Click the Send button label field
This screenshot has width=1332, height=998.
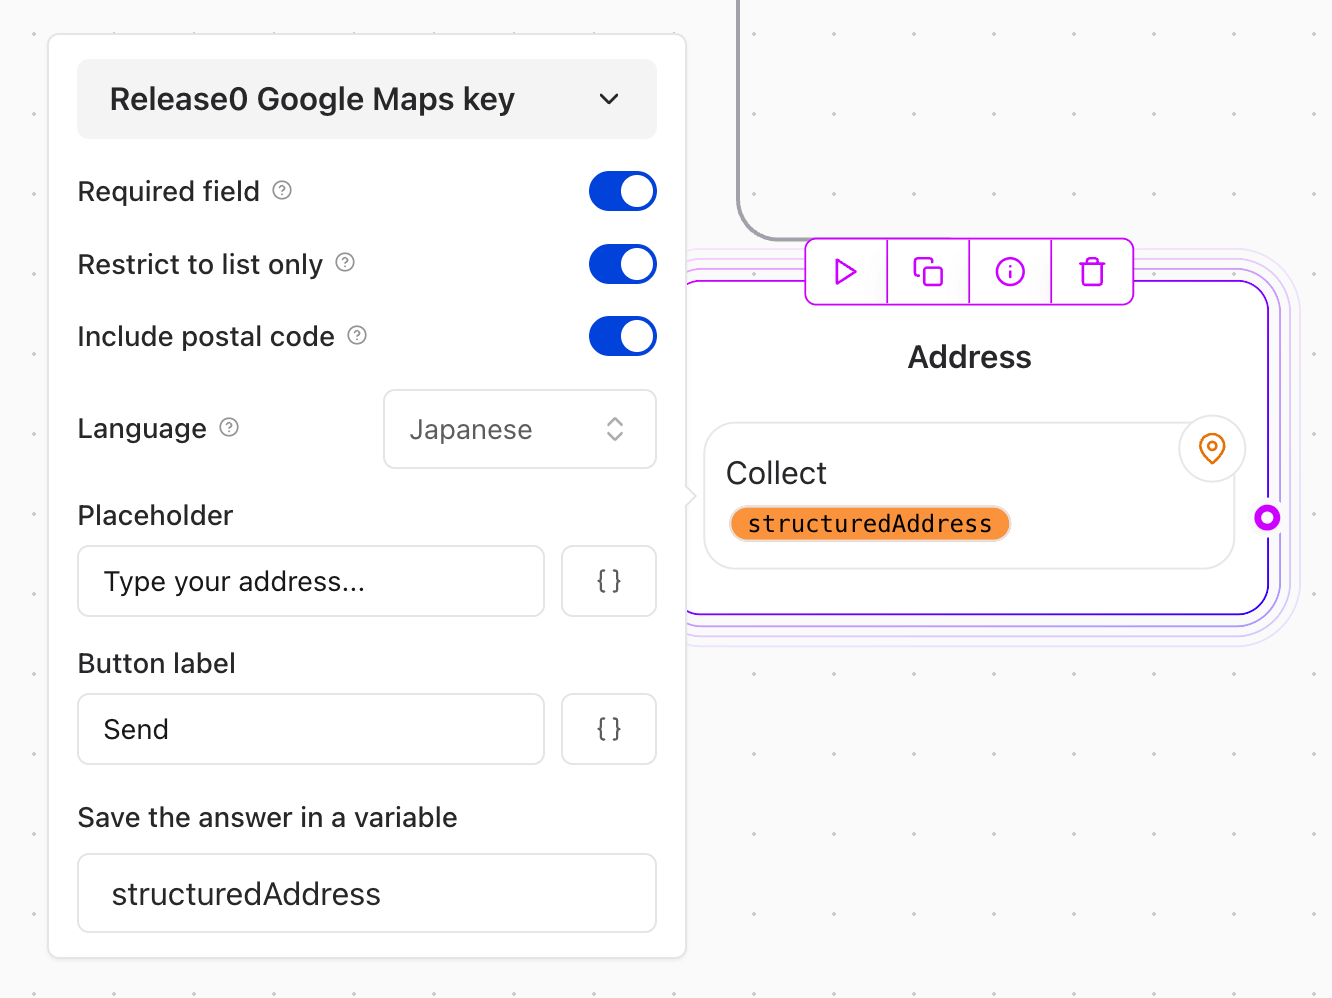point(310,729)
